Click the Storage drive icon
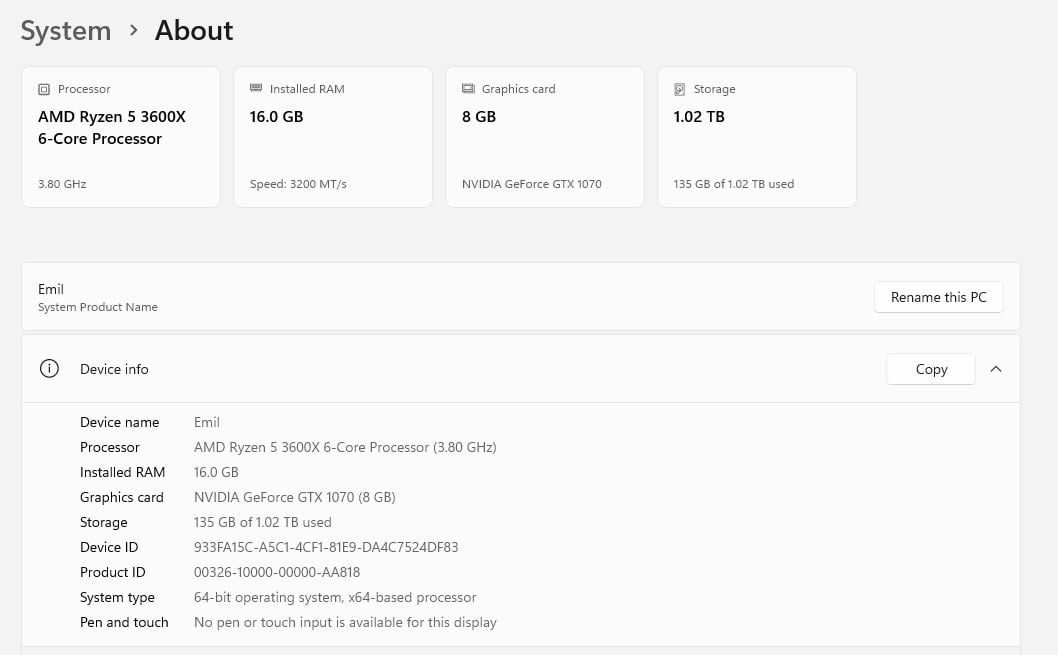 [679, 89]
